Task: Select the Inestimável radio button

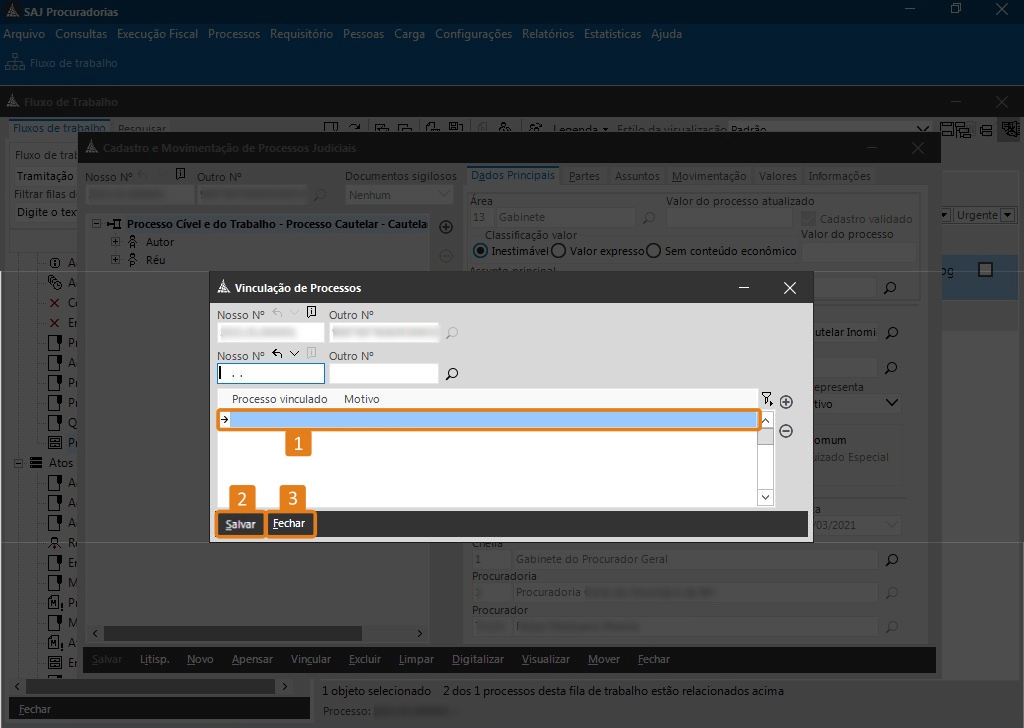Action: (481, 251)
